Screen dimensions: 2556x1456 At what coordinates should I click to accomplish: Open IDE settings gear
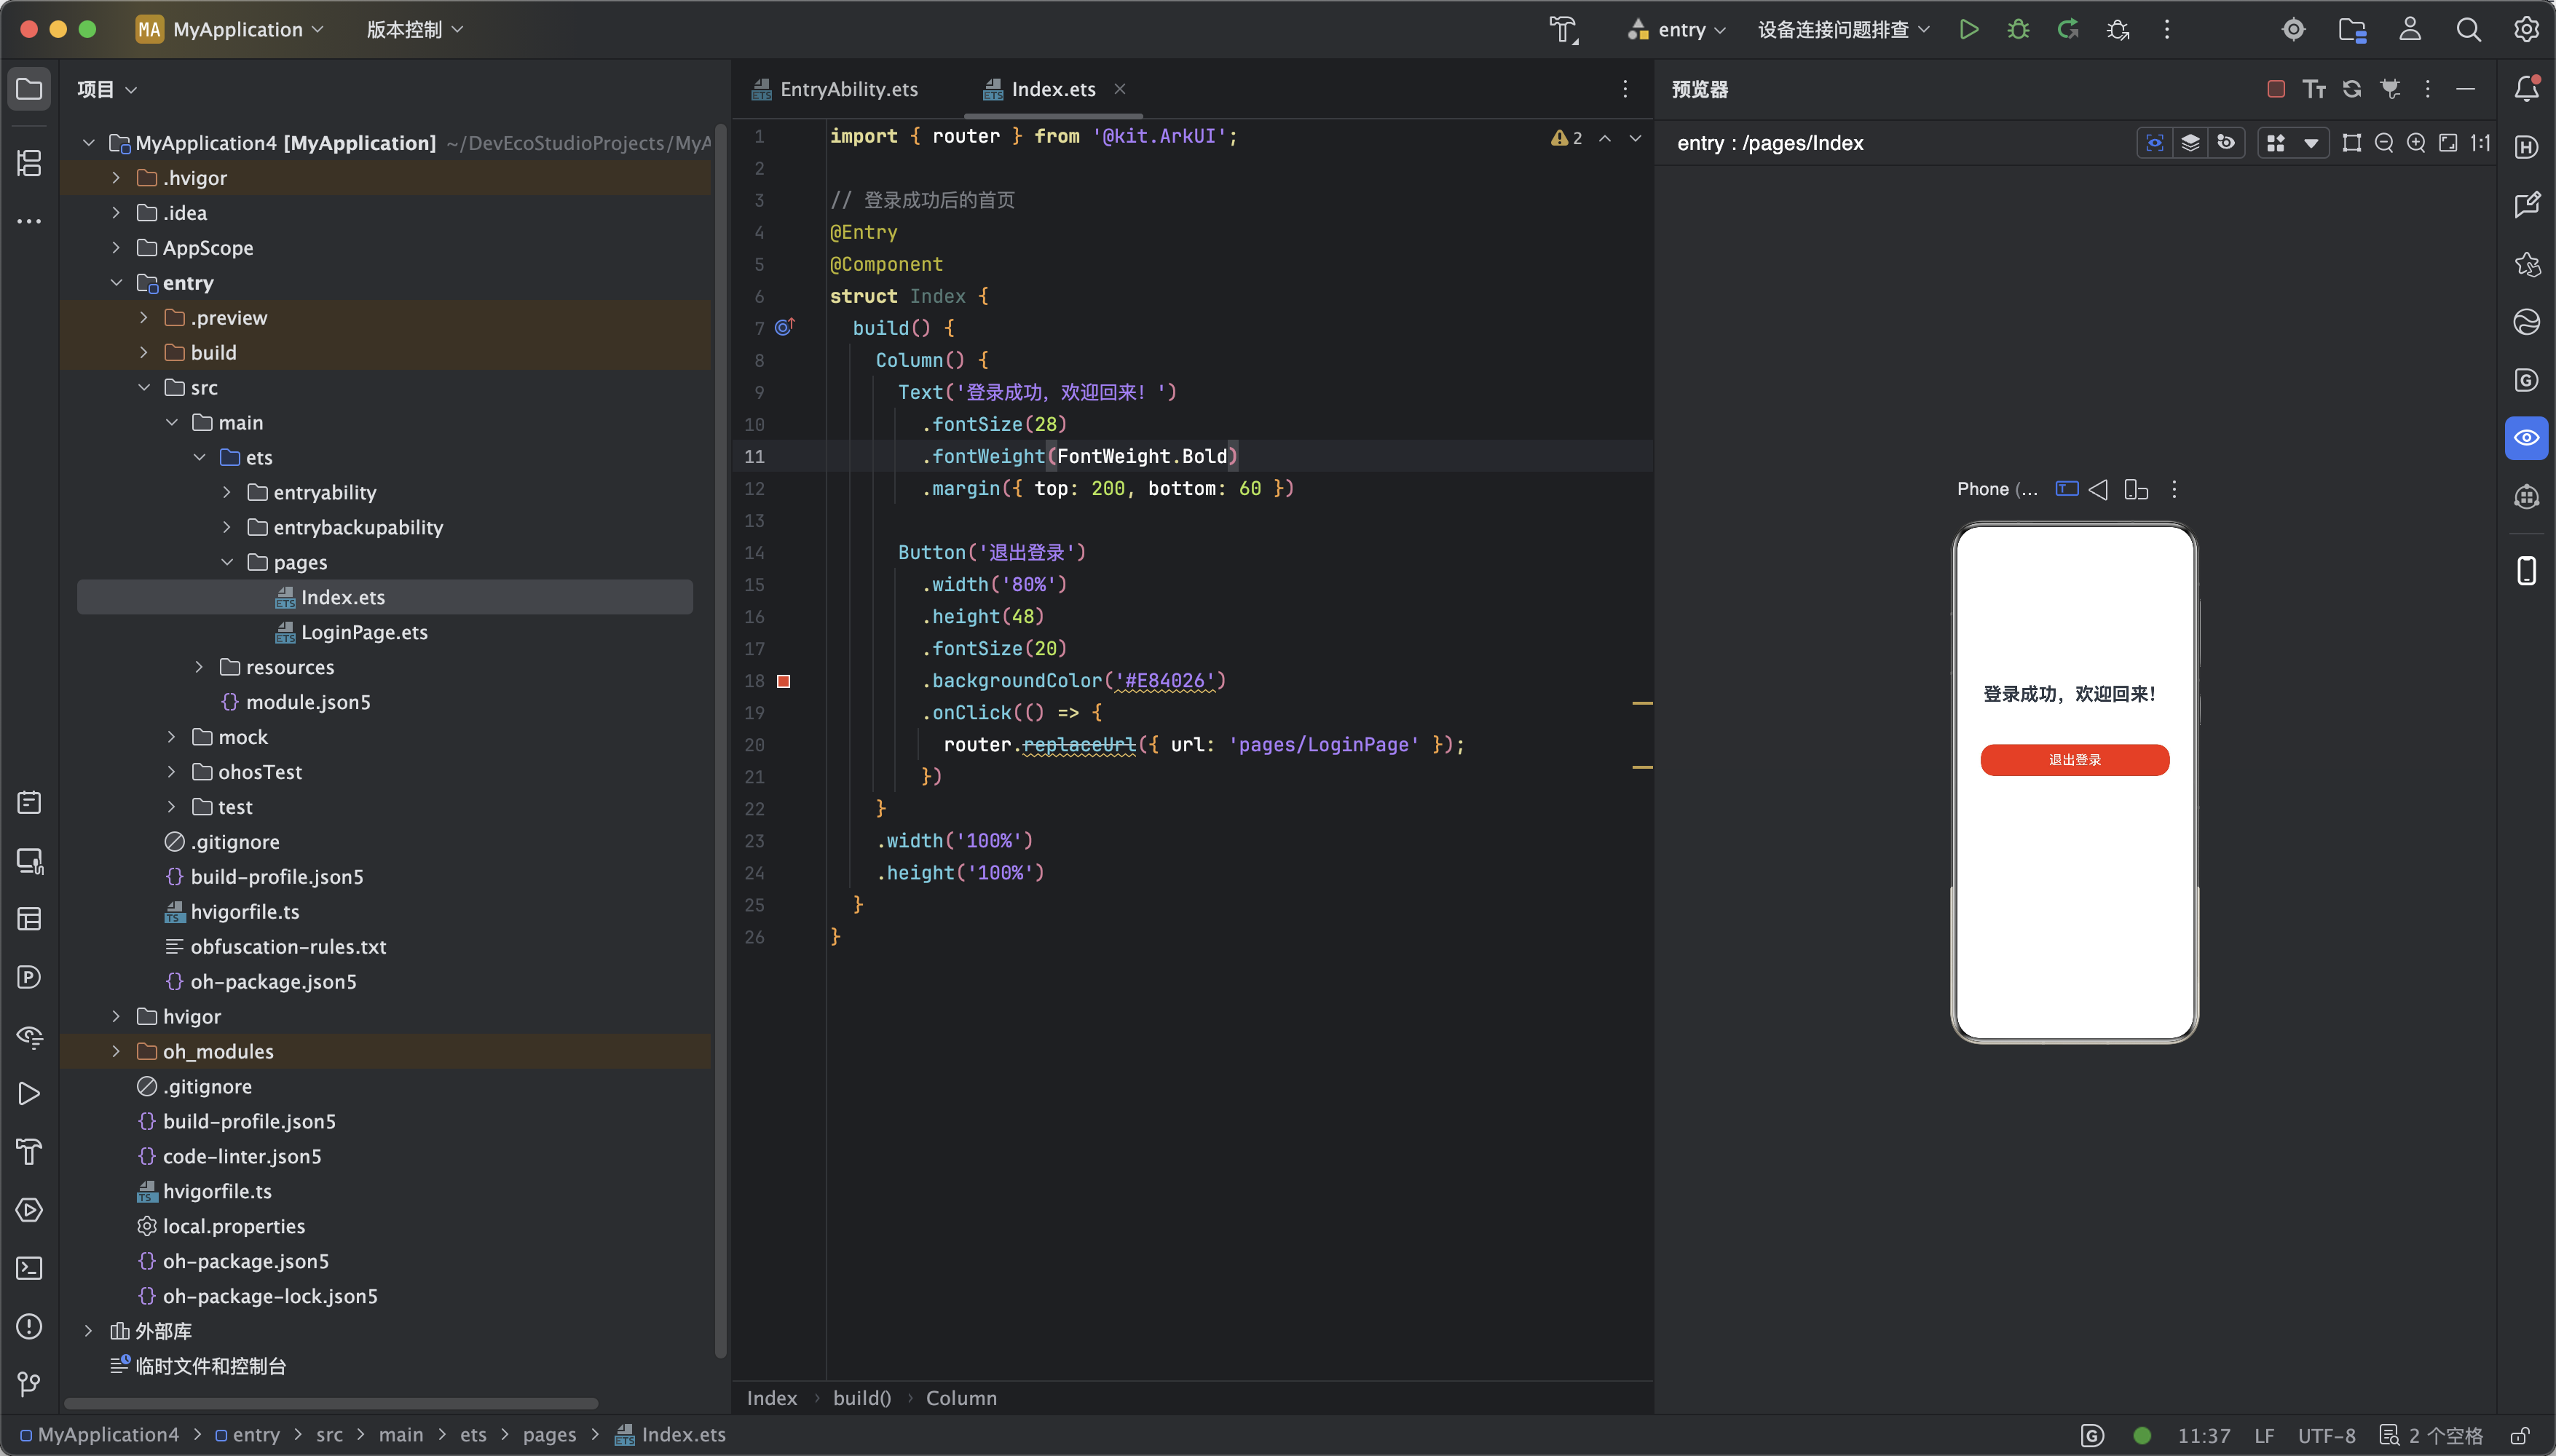pos(2526,29)
